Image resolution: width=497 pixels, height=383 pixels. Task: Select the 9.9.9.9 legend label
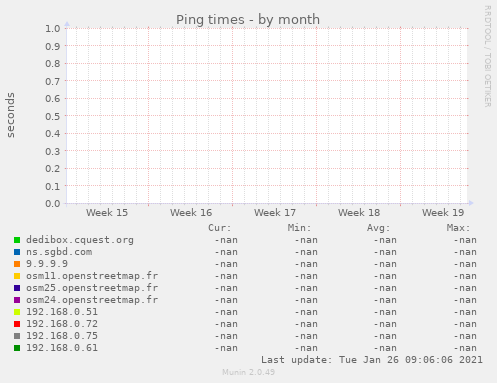click(x=47, y=264)
